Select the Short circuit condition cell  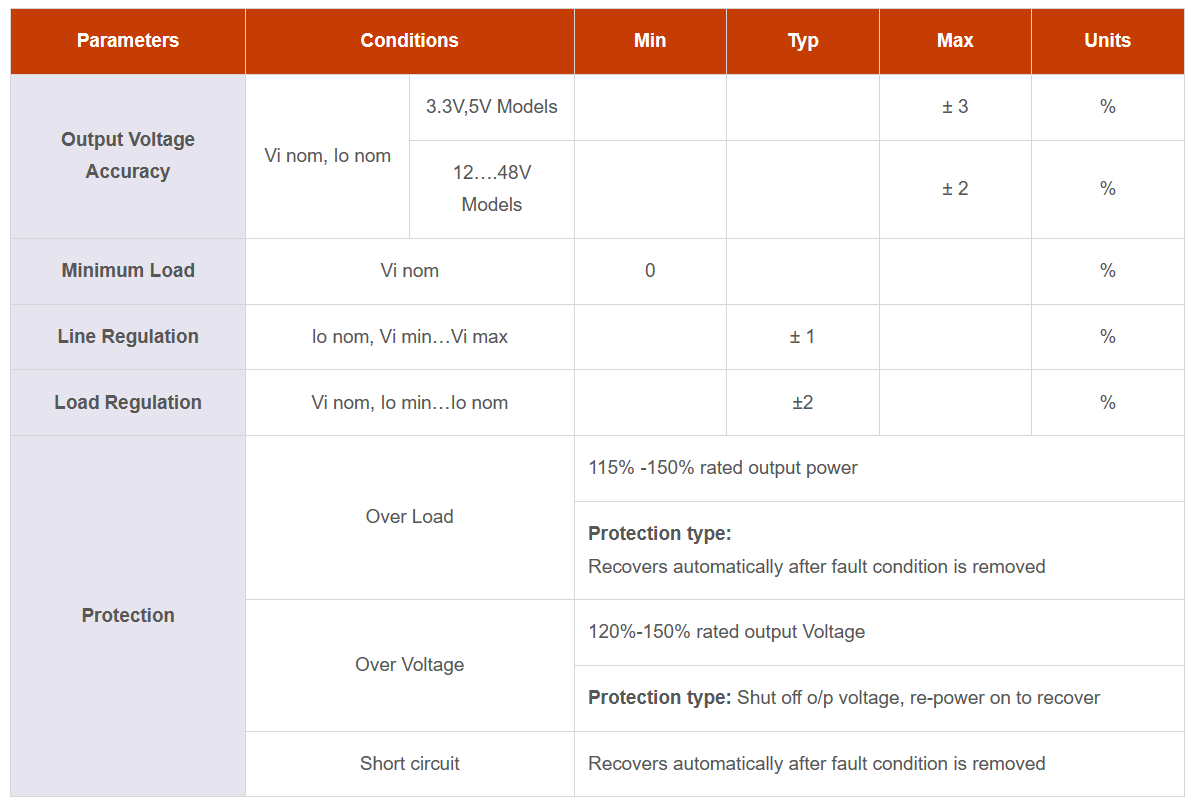[x=409, y=764]
